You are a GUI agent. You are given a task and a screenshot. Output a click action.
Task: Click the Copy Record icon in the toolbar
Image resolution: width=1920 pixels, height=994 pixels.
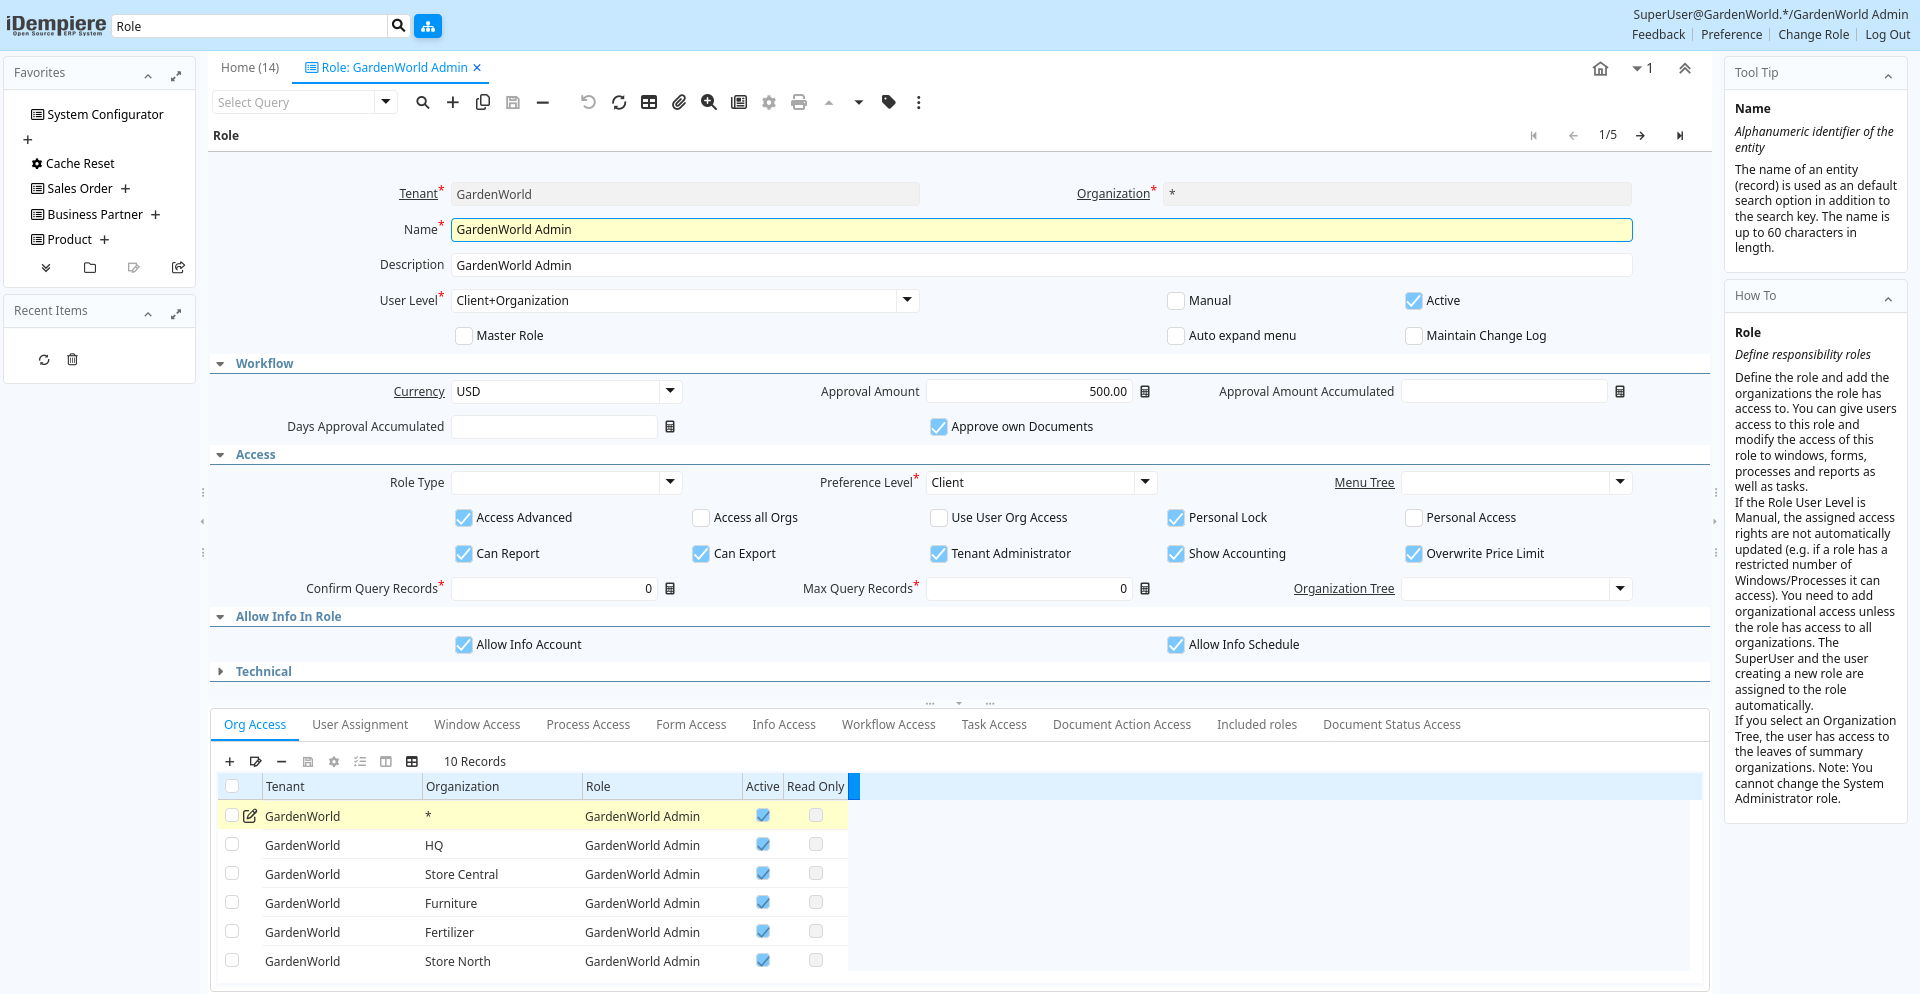(x=483, y=102)
